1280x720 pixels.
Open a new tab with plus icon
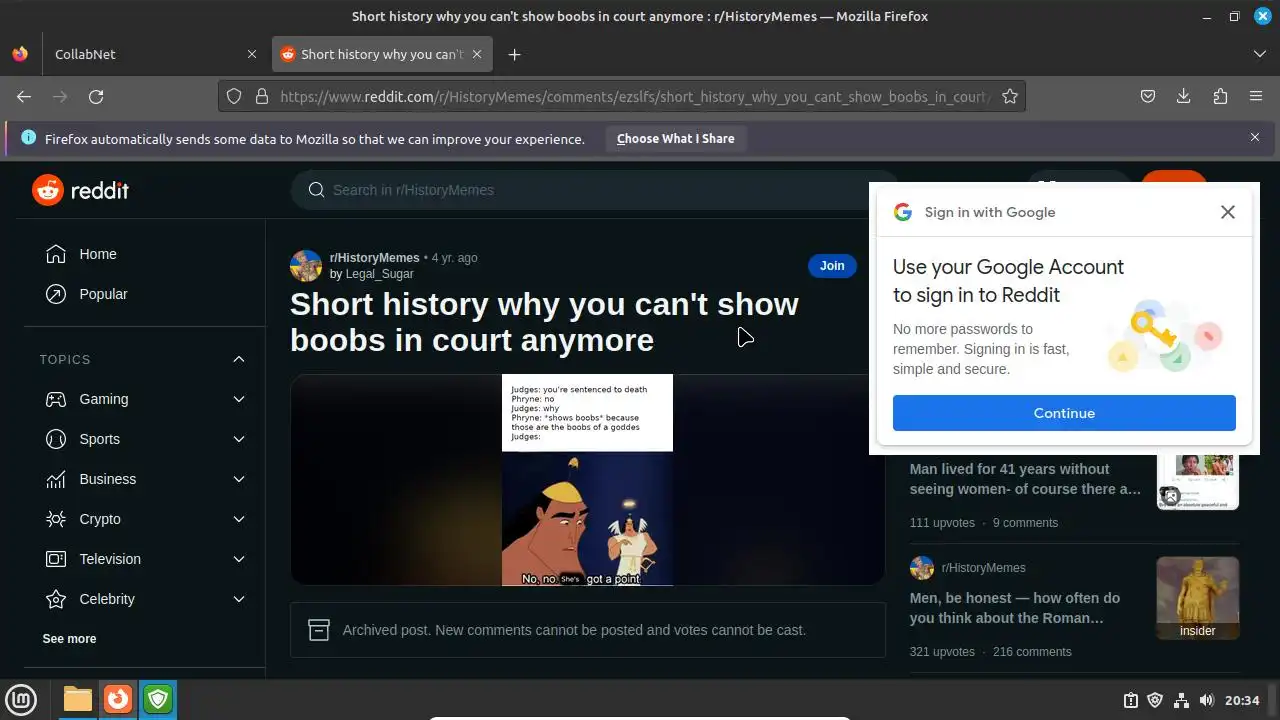pos(514,54)
